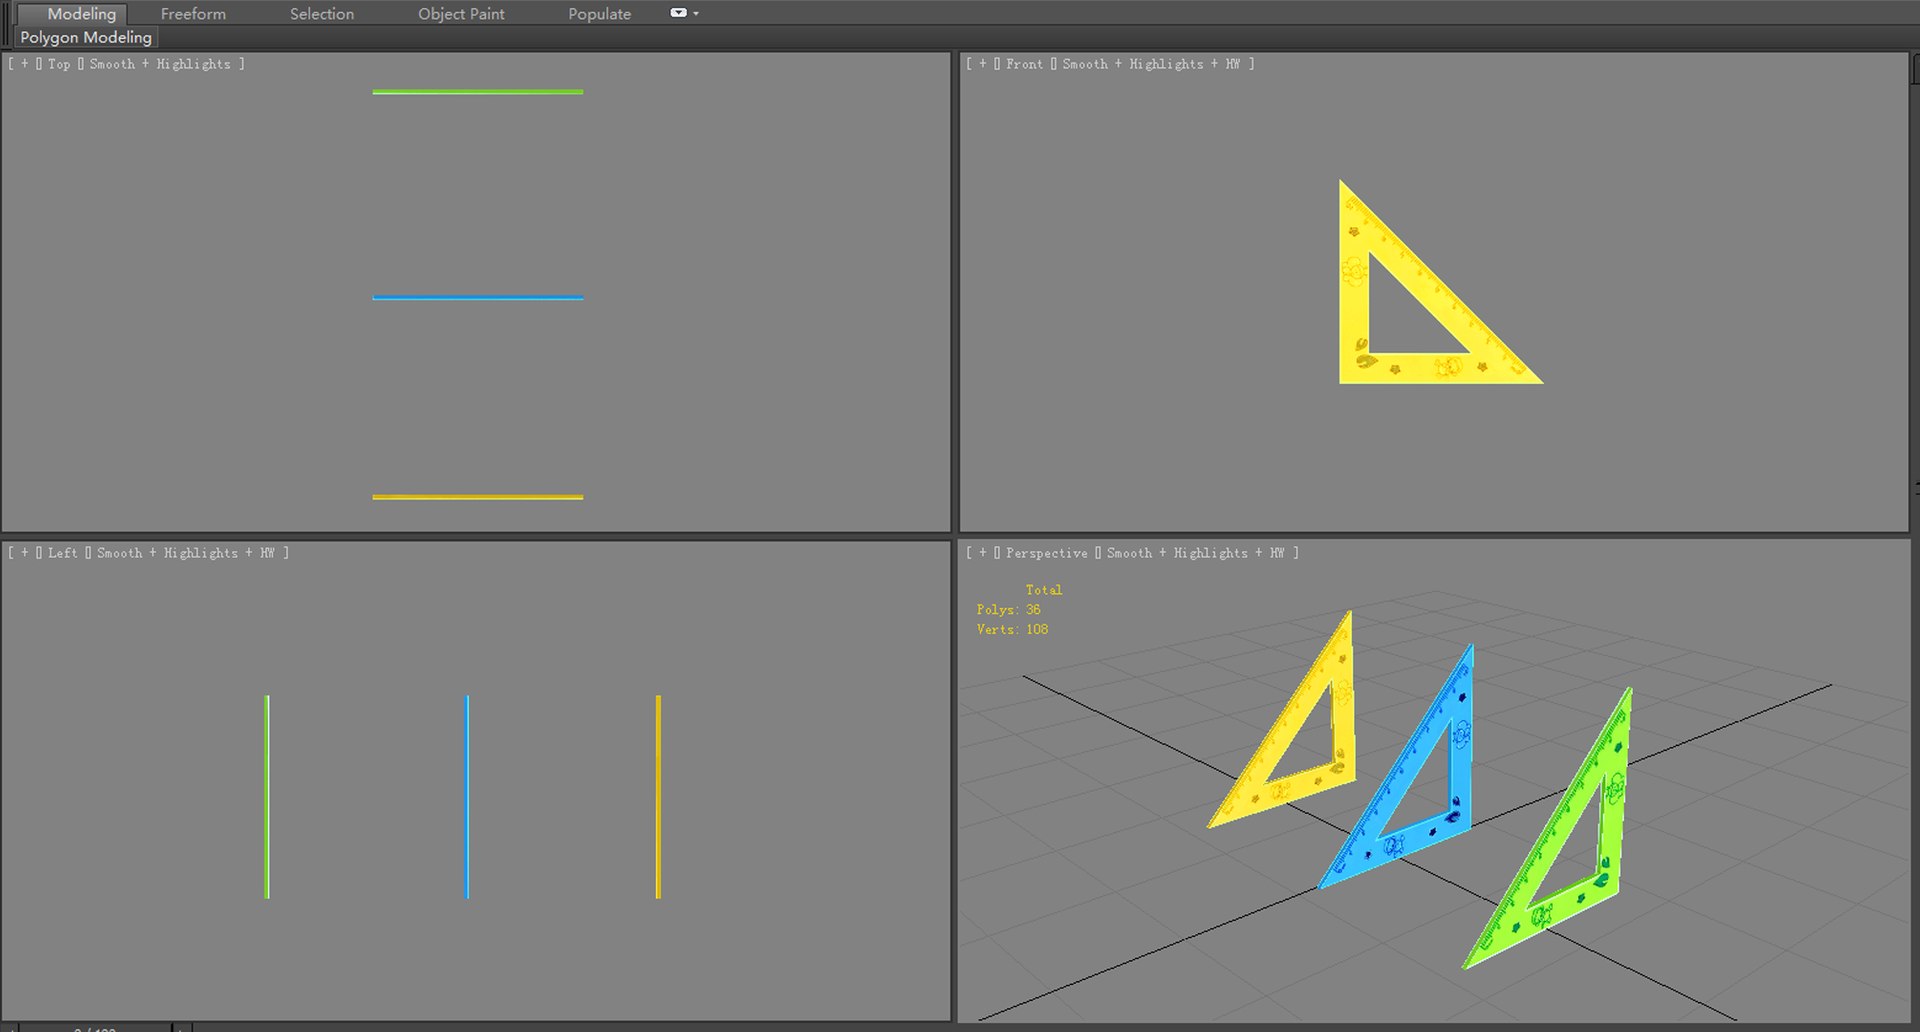The width and height of the screenshot is (1920, 1032).
Task: Expand the Polygon Modeling panel
Action: click(86, 37)
